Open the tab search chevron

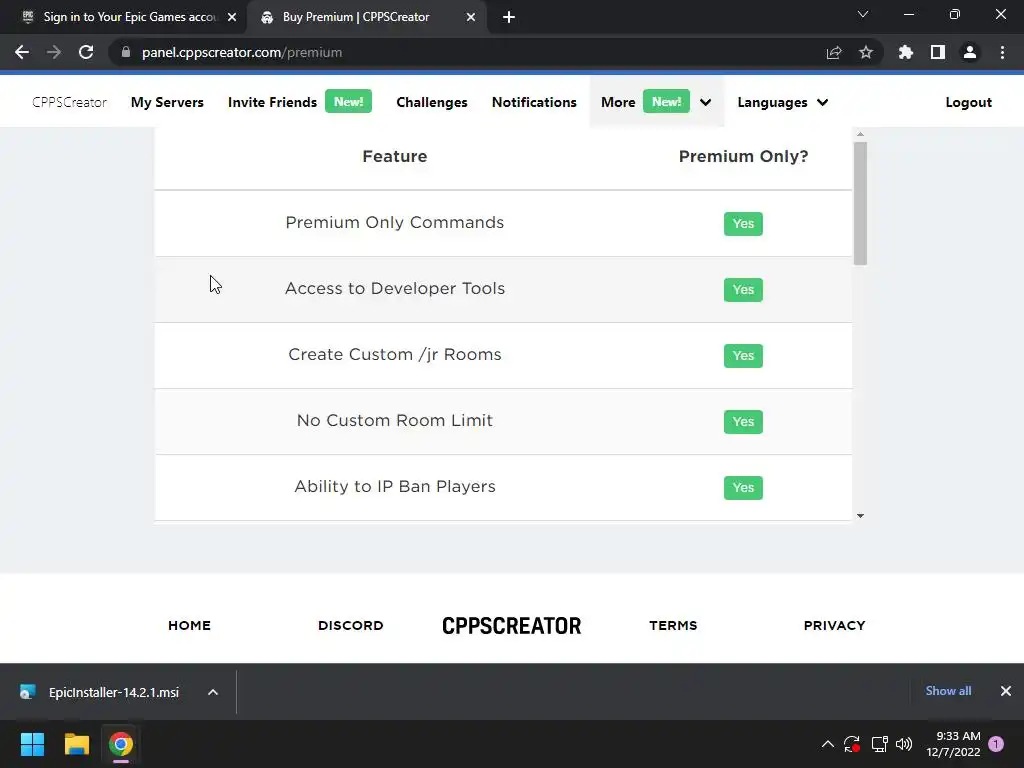(863, 14)
